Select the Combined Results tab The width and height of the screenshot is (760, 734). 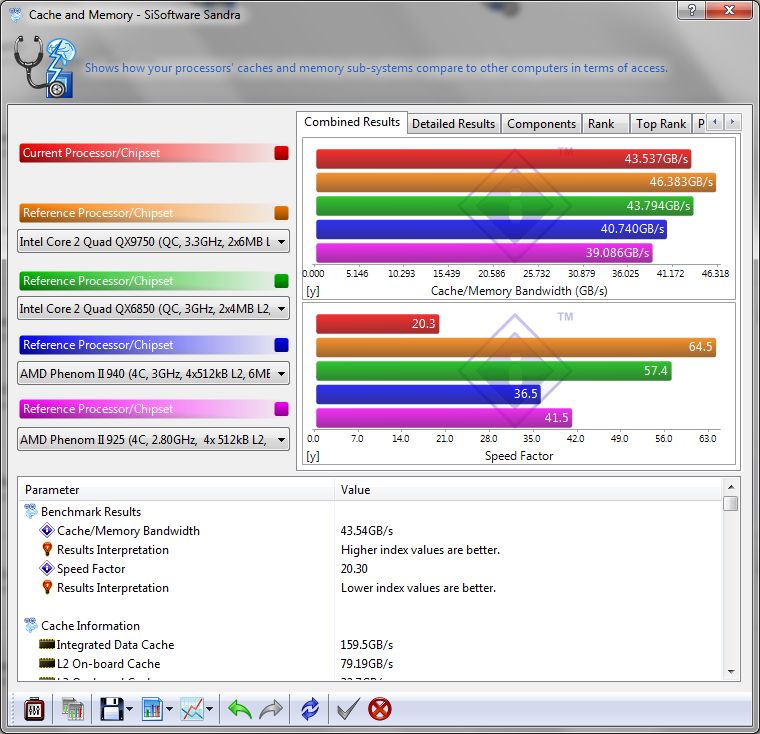coord(352,122)
